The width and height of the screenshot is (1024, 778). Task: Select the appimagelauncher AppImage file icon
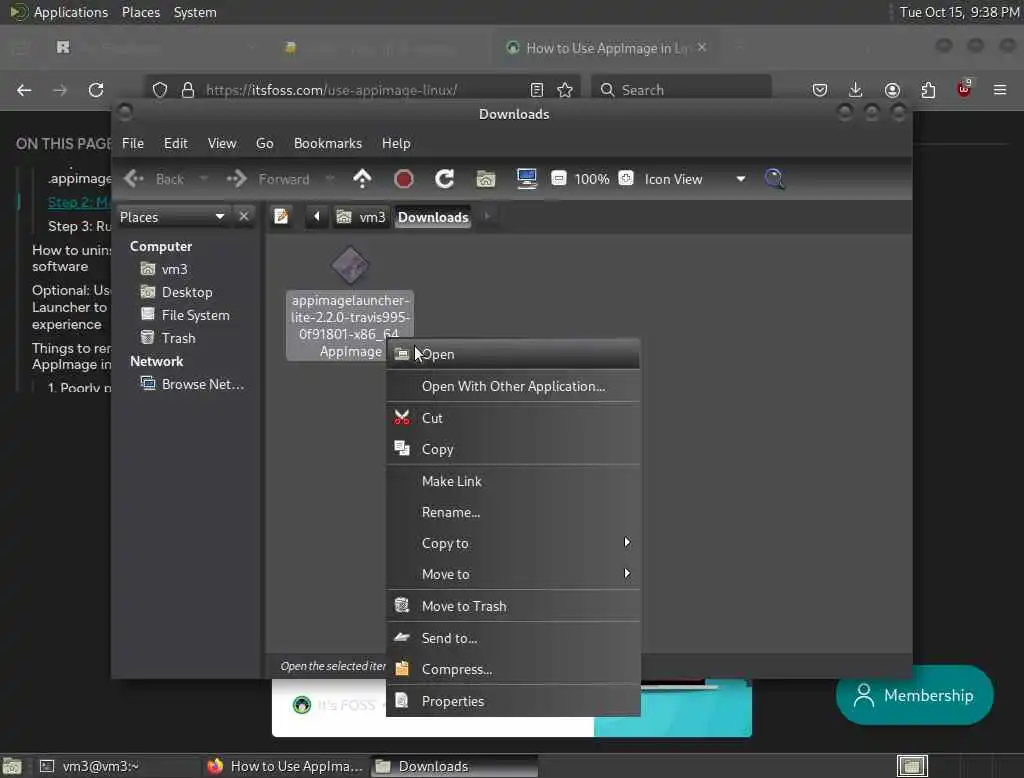(350, 265)
